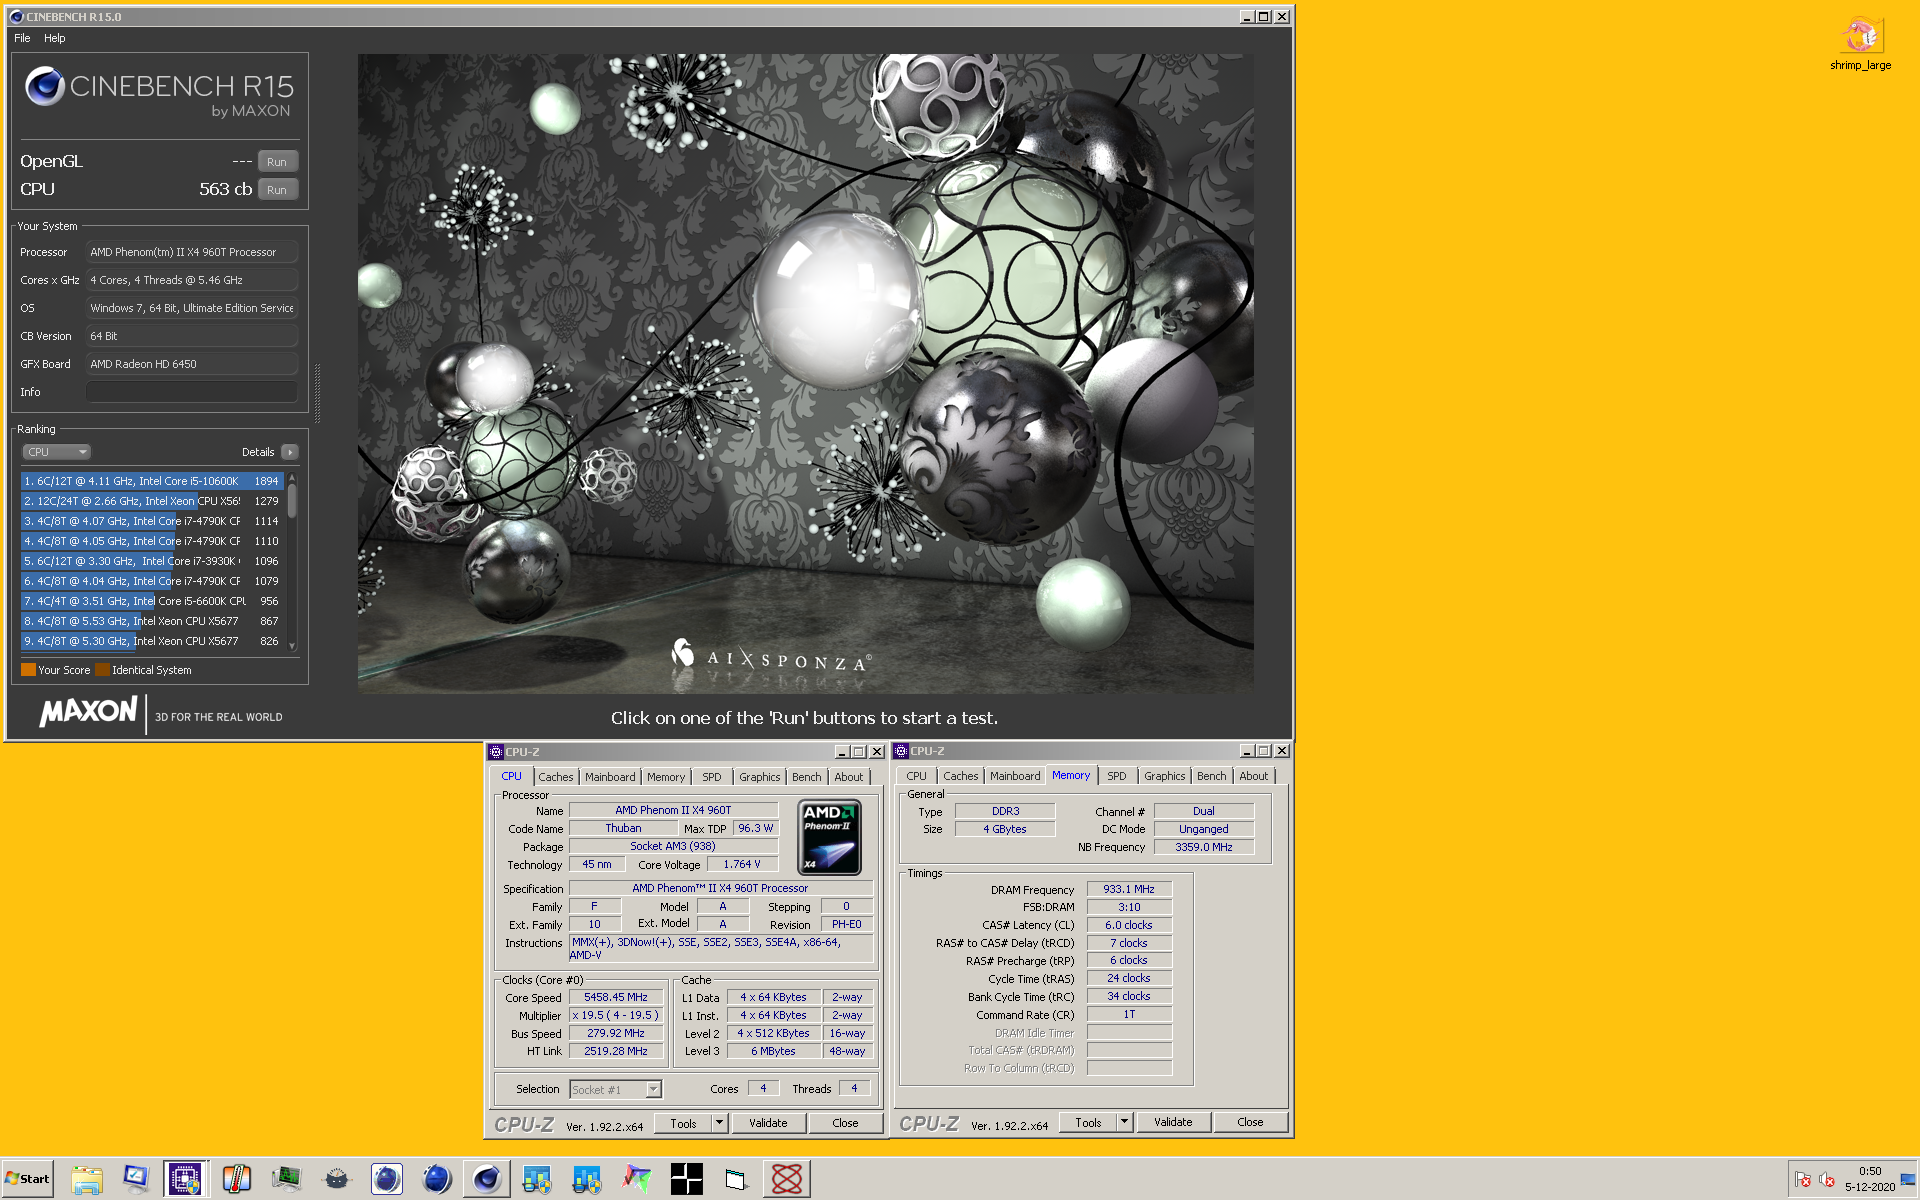Open the shrimp_large desktop icon
1920x1200 pixels.
[x=1860, y=43]
